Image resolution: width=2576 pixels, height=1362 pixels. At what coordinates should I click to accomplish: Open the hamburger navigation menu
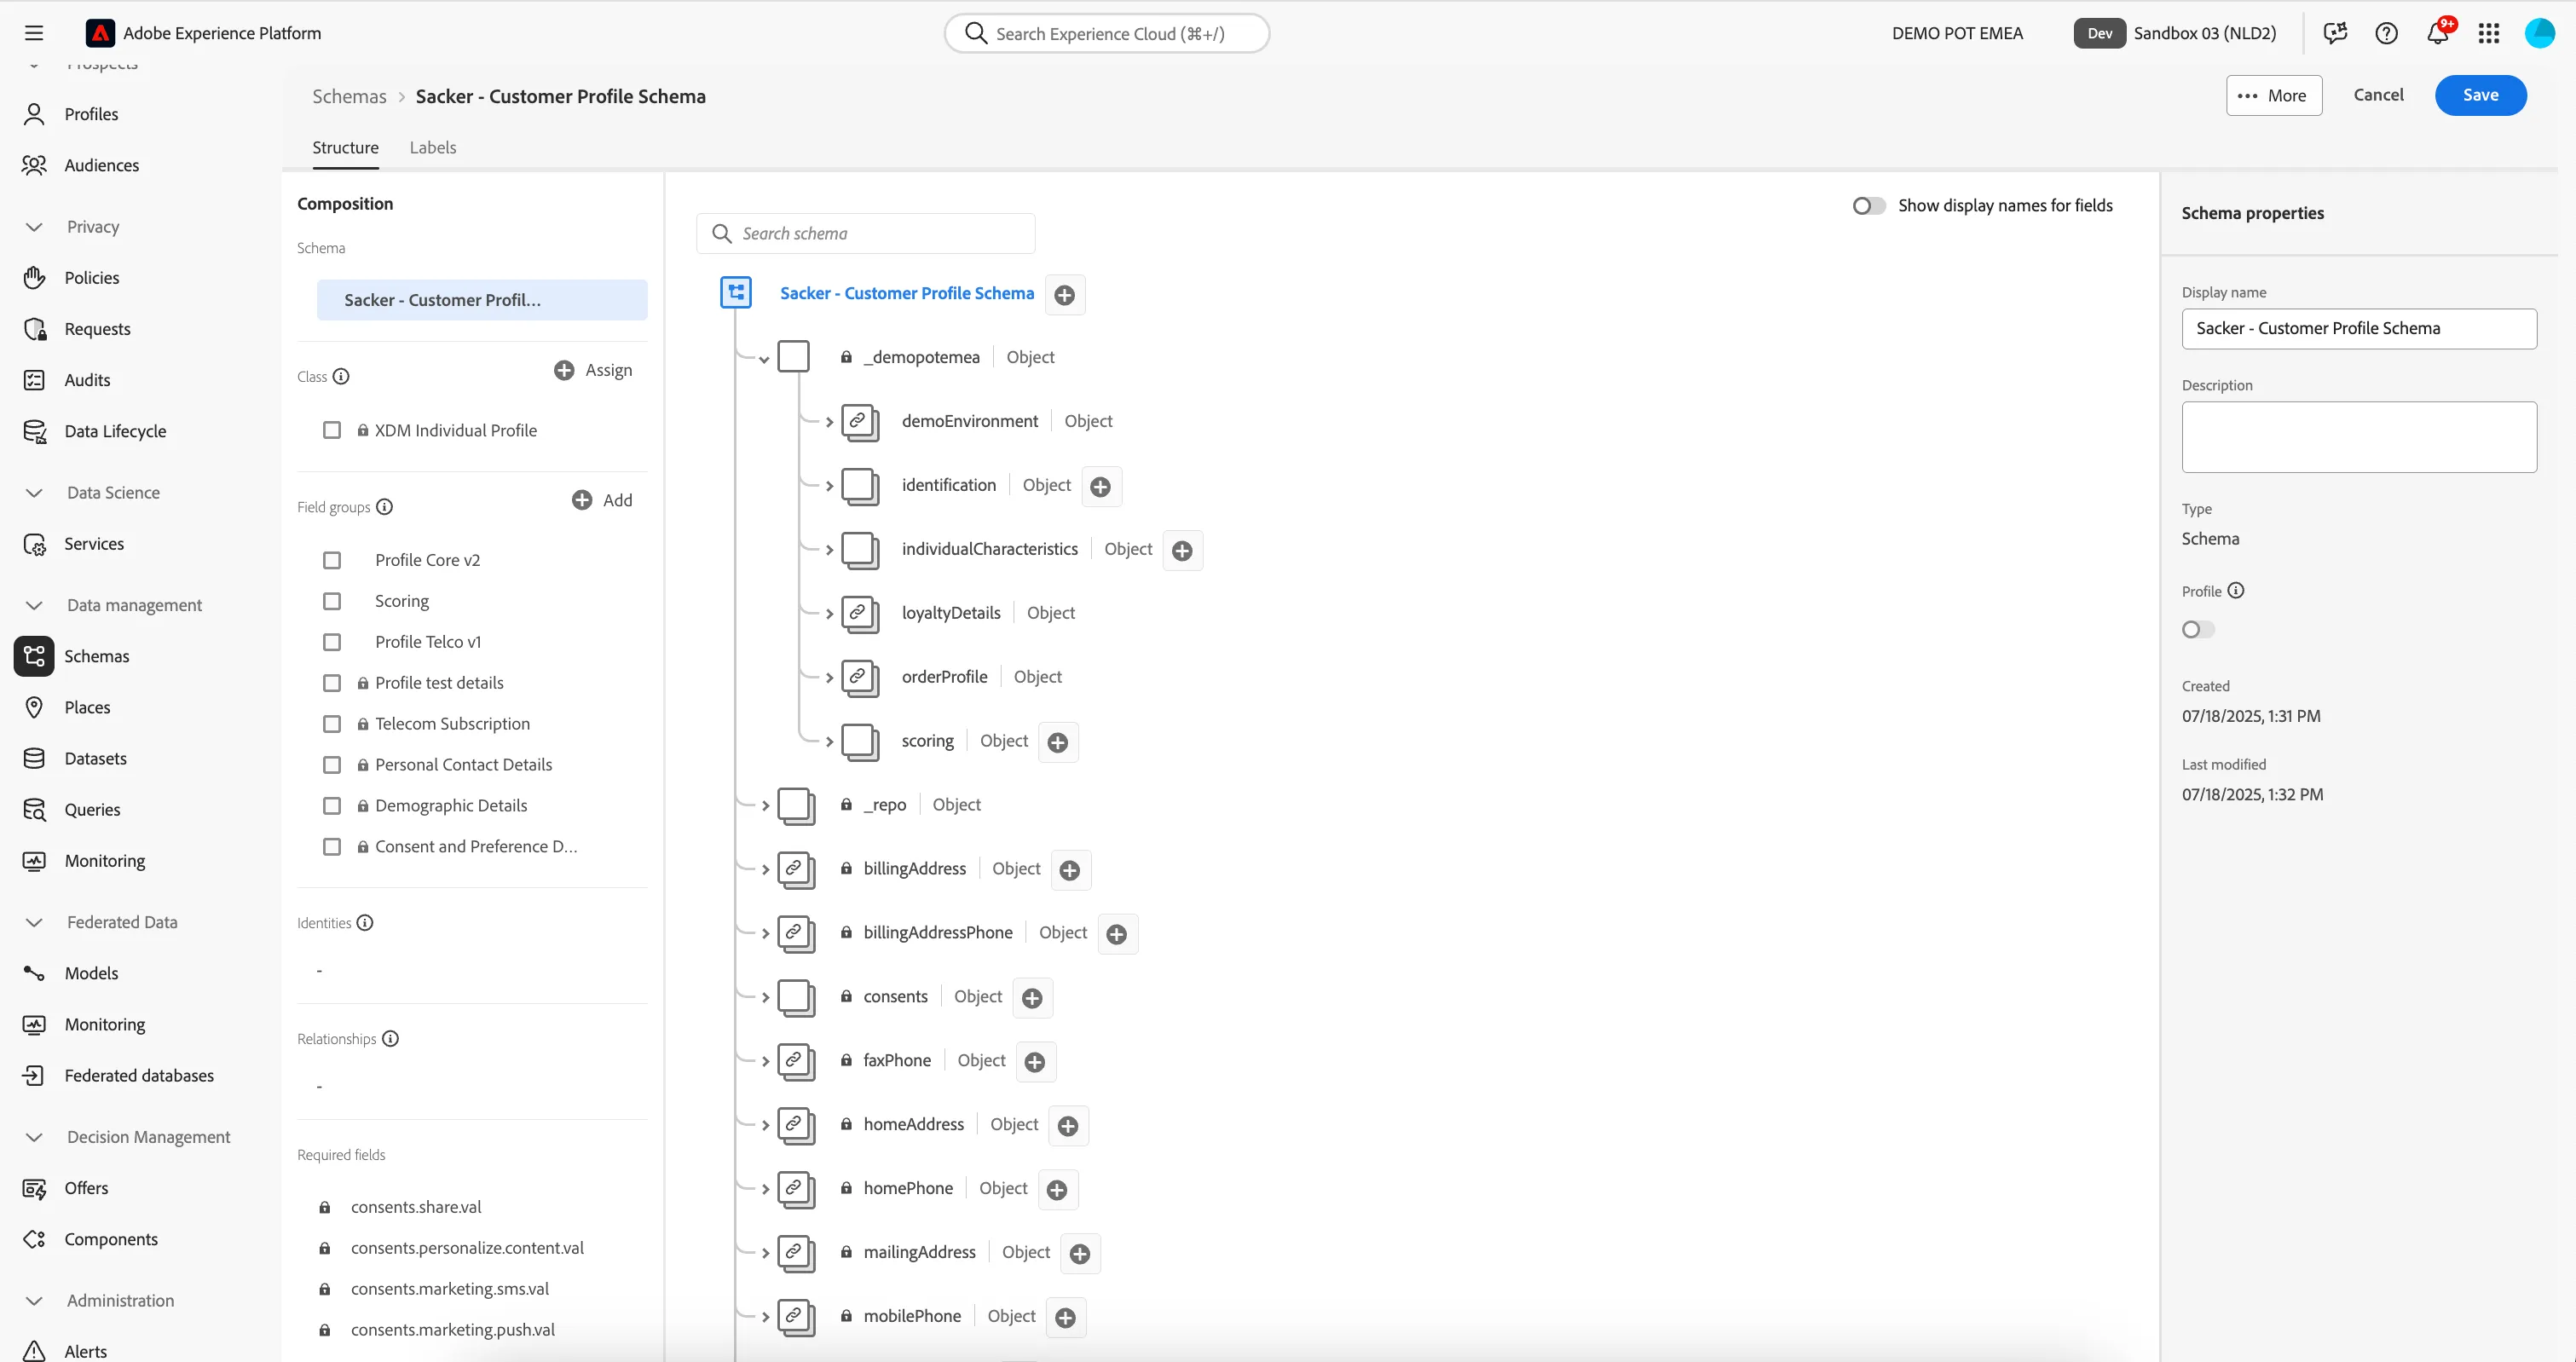point(34,33)
